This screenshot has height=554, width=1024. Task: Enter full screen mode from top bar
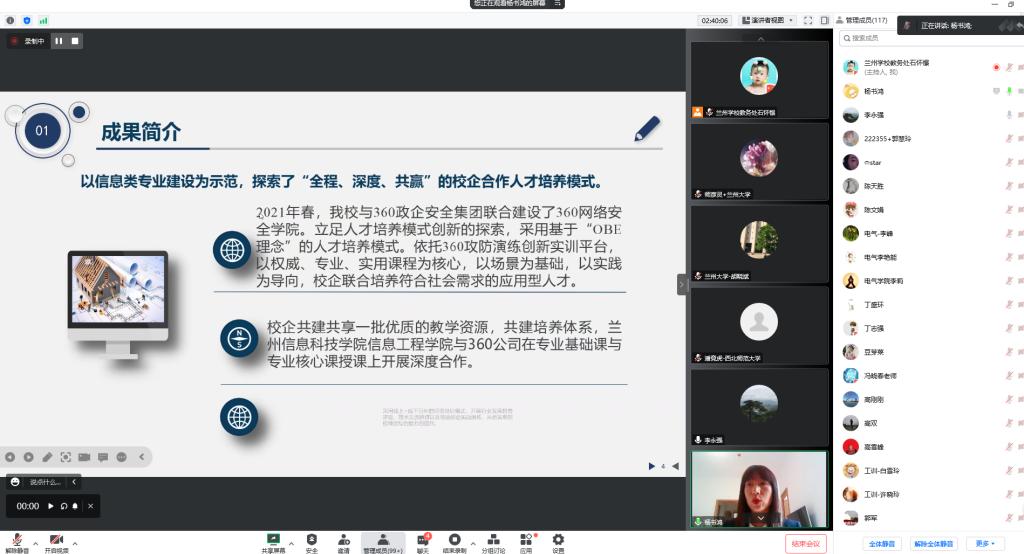tap(809, 20)
